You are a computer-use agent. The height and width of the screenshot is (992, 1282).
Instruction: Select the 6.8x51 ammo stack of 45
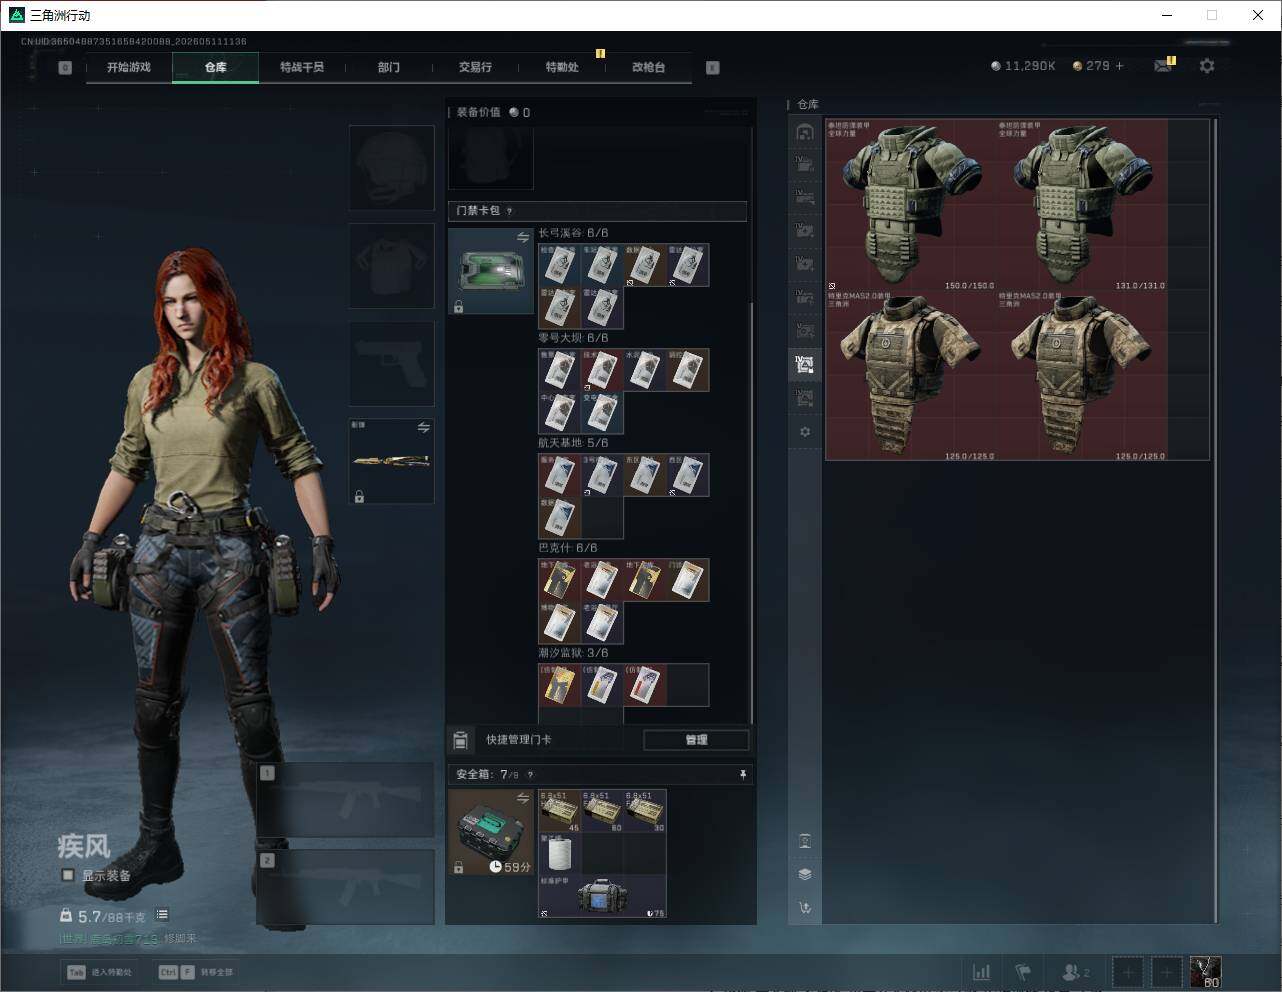(560, 811)
